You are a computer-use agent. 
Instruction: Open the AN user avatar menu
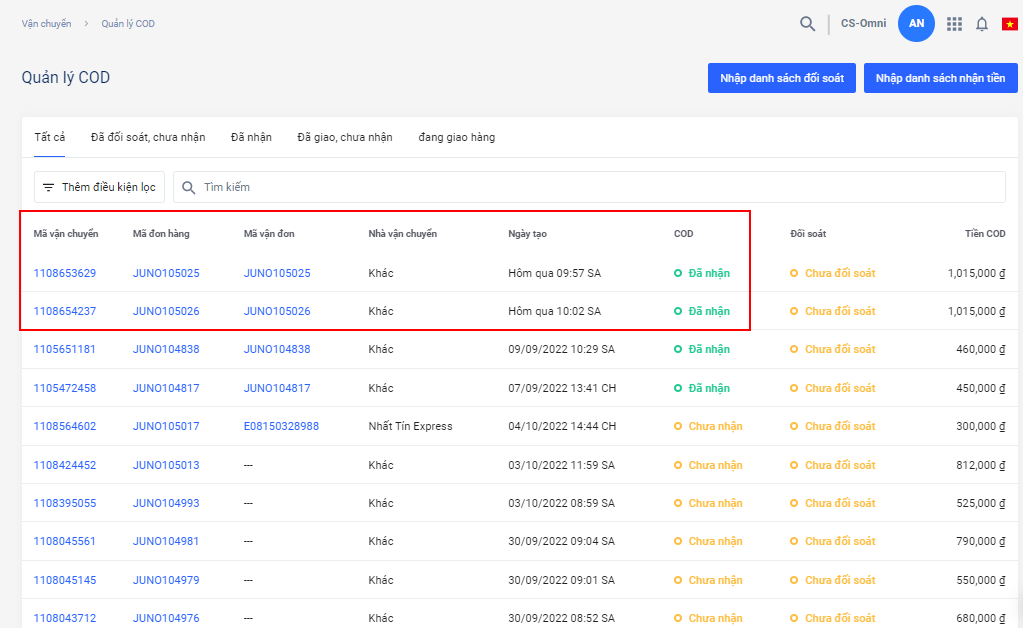coord(916,24)
